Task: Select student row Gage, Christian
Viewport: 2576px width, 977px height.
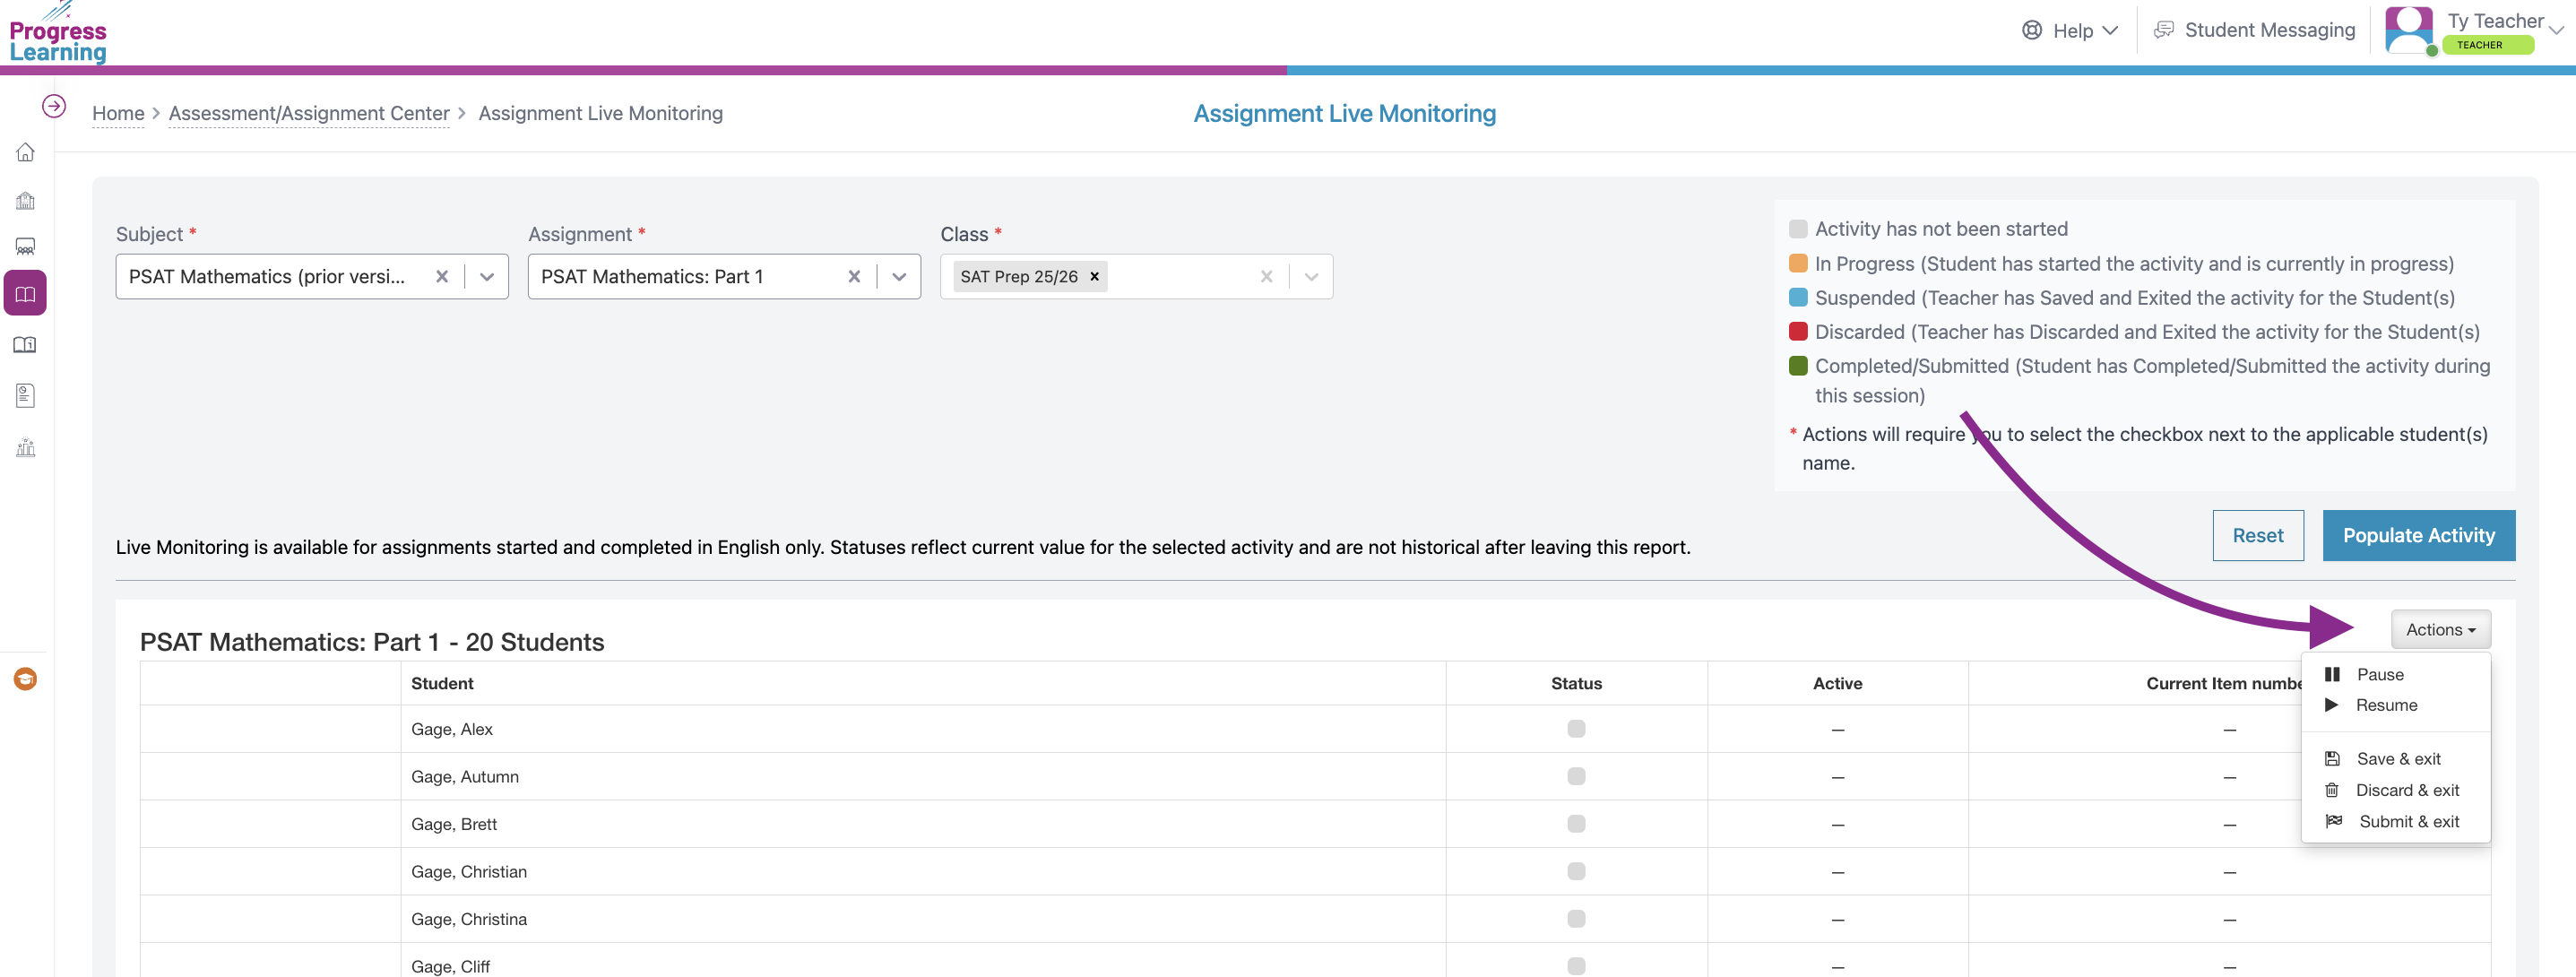Action: coord(1315,871)
